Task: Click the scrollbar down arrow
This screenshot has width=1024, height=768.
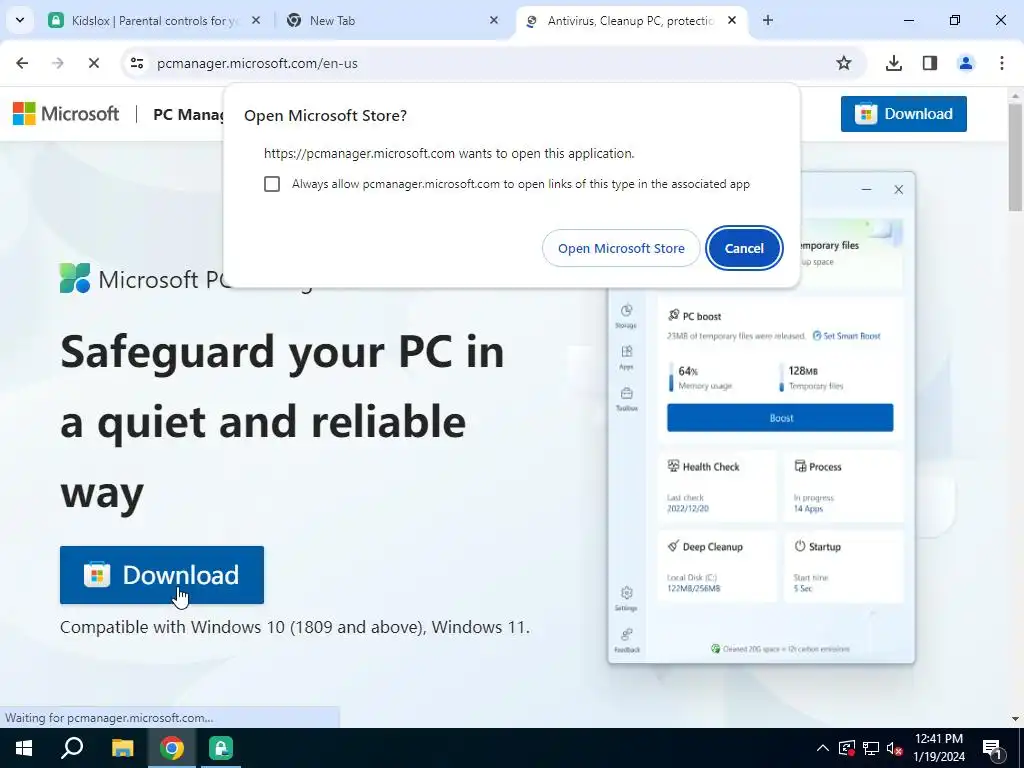Action: (1015, 719)
